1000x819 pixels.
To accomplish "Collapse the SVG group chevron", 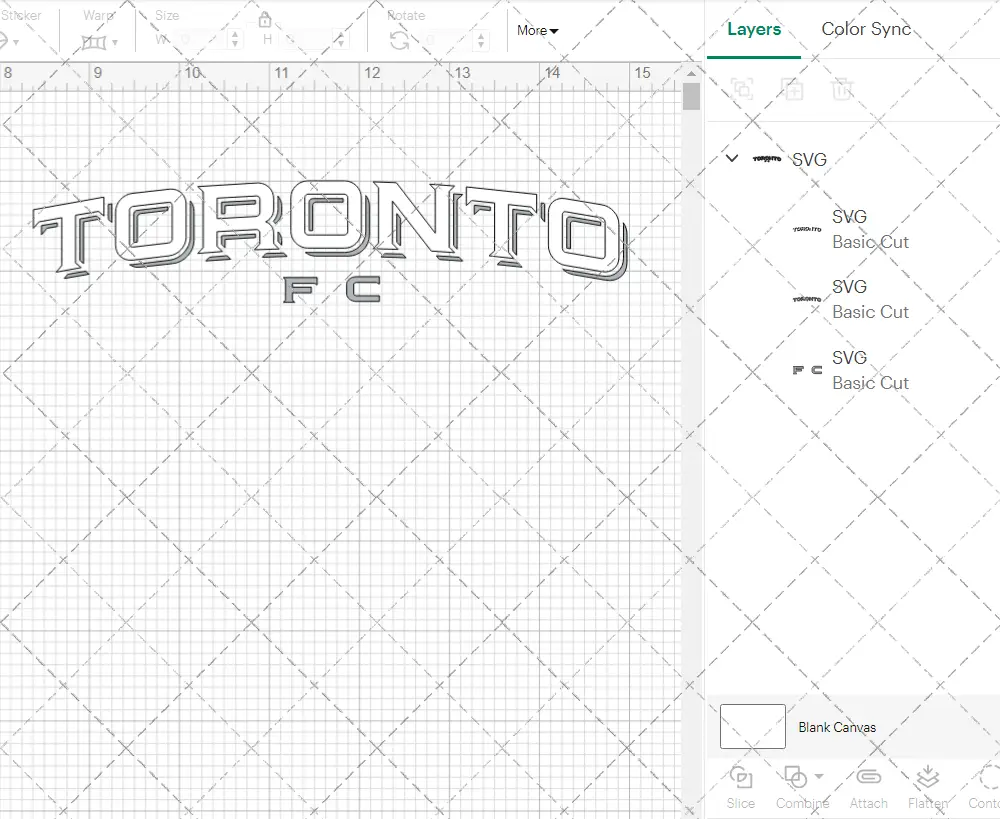I will click(x=732, y=158).
